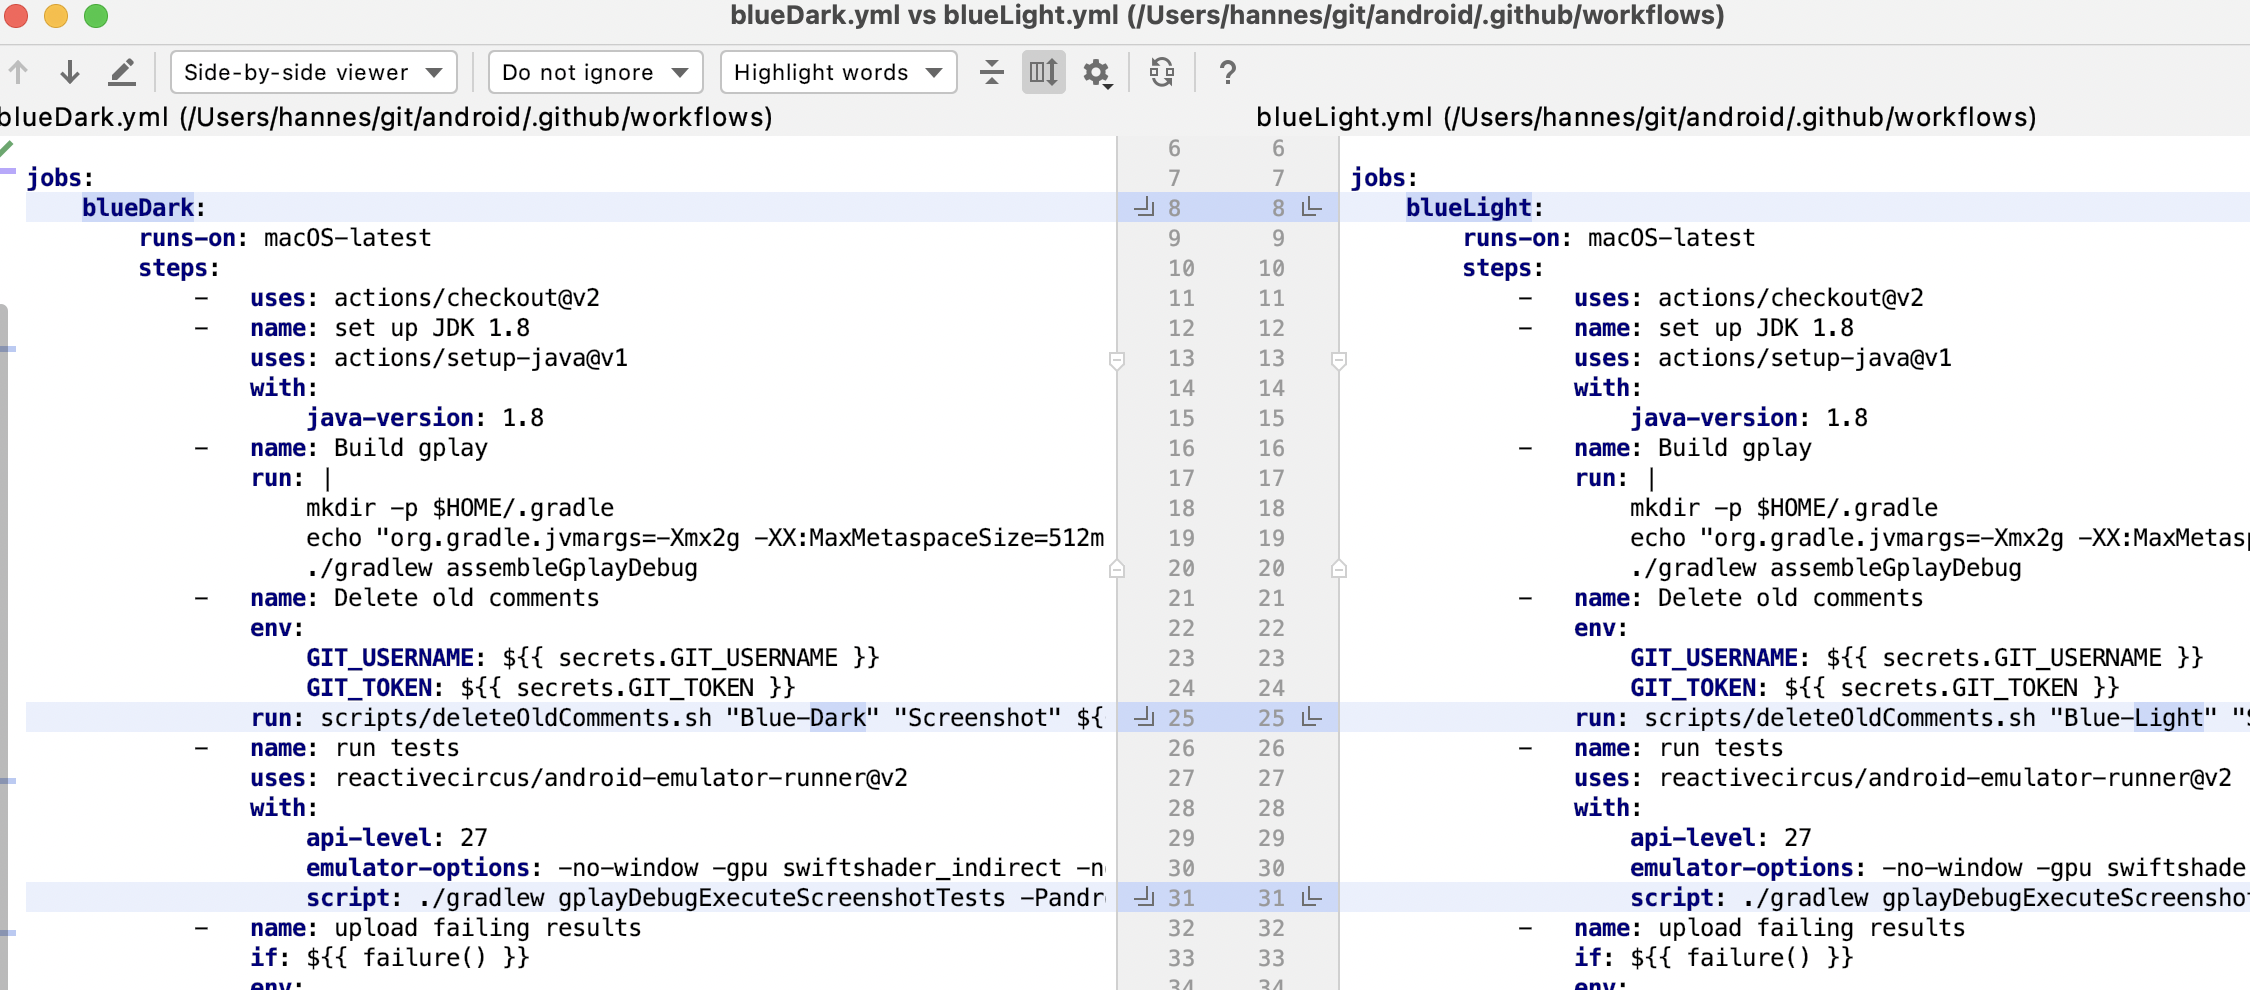Apply left change arrow on line 25
2250x990 pixels.
[x=1144, y=717]
